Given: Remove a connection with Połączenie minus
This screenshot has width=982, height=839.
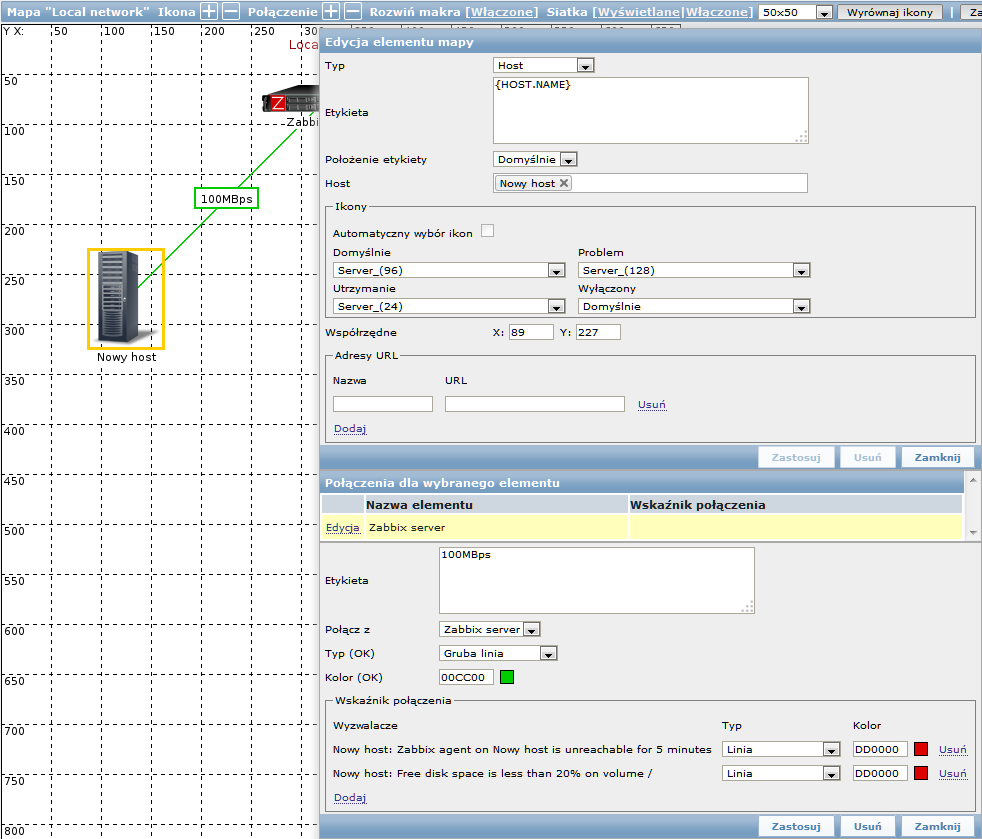Looking at the screenshot, I should (x=353, y=11).
